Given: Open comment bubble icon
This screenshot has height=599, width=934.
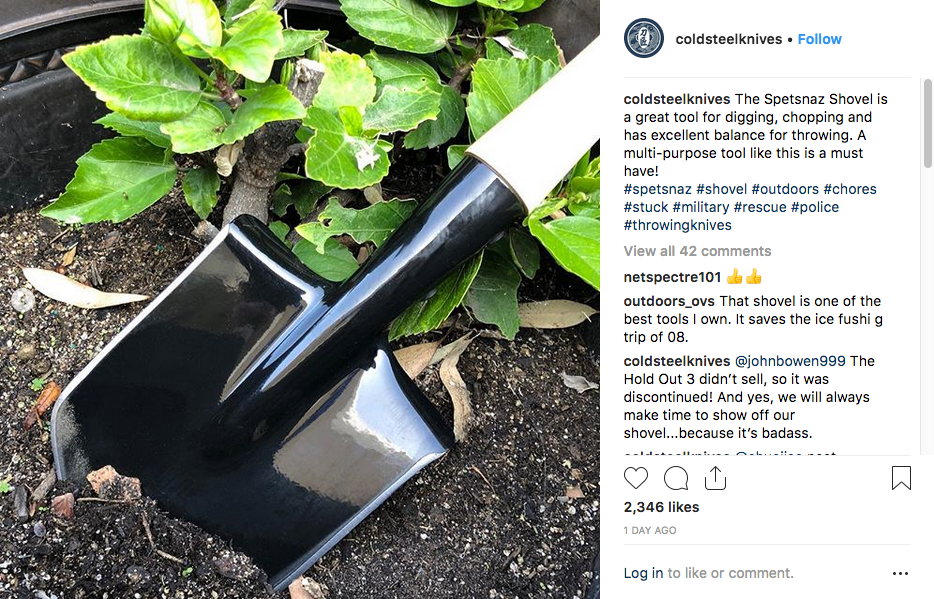Looking at the screenshot, I should 676,478.
